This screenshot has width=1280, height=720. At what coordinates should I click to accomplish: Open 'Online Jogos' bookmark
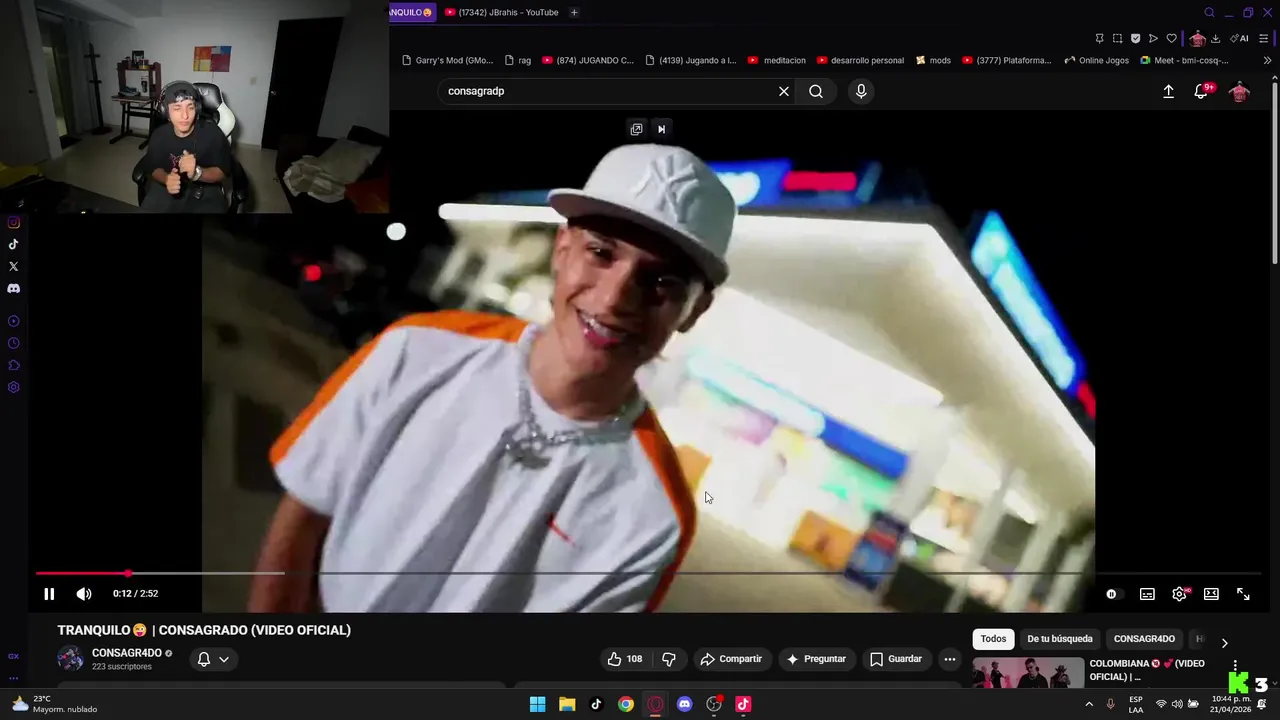[x=1097, y=60]
